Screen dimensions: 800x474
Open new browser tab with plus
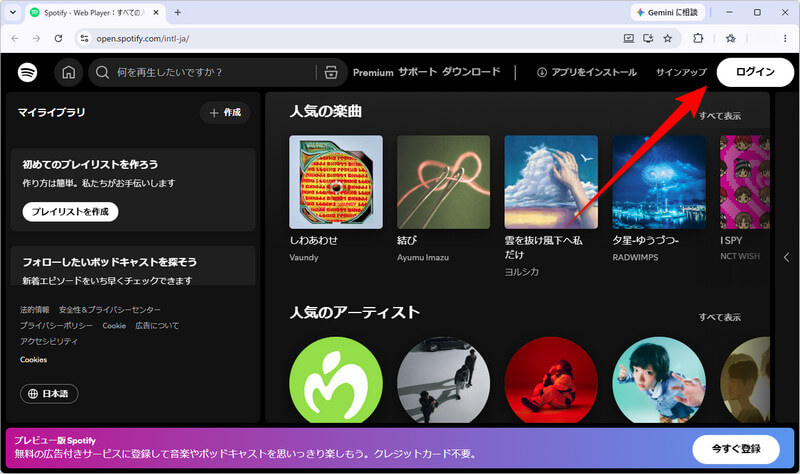pyautogui.click(x=178, y=12)
